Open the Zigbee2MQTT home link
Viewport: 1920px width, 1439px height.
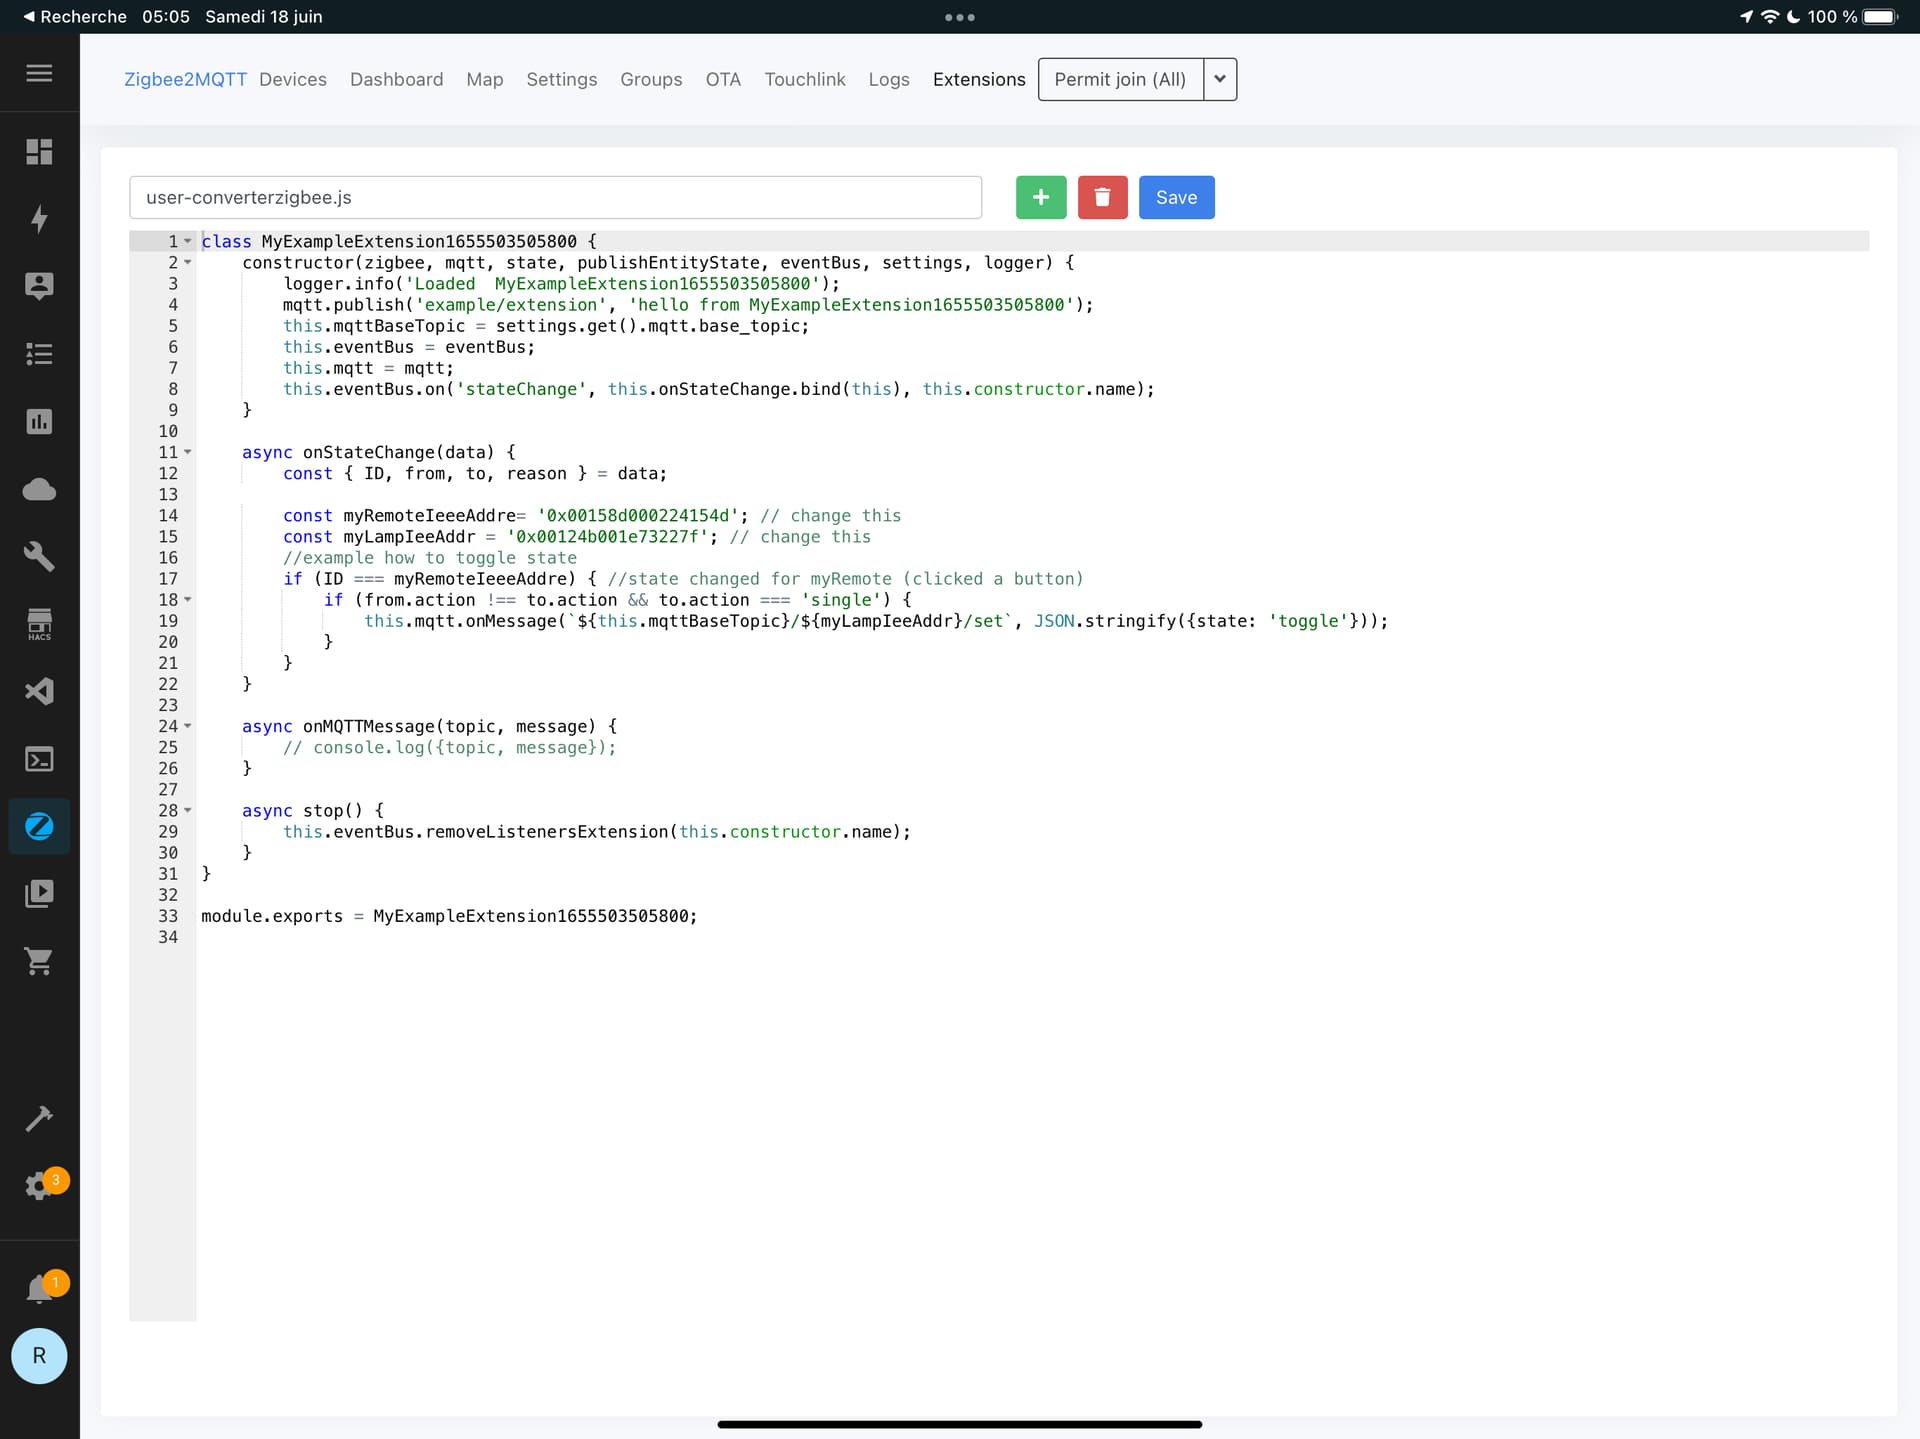coord(185,79)
